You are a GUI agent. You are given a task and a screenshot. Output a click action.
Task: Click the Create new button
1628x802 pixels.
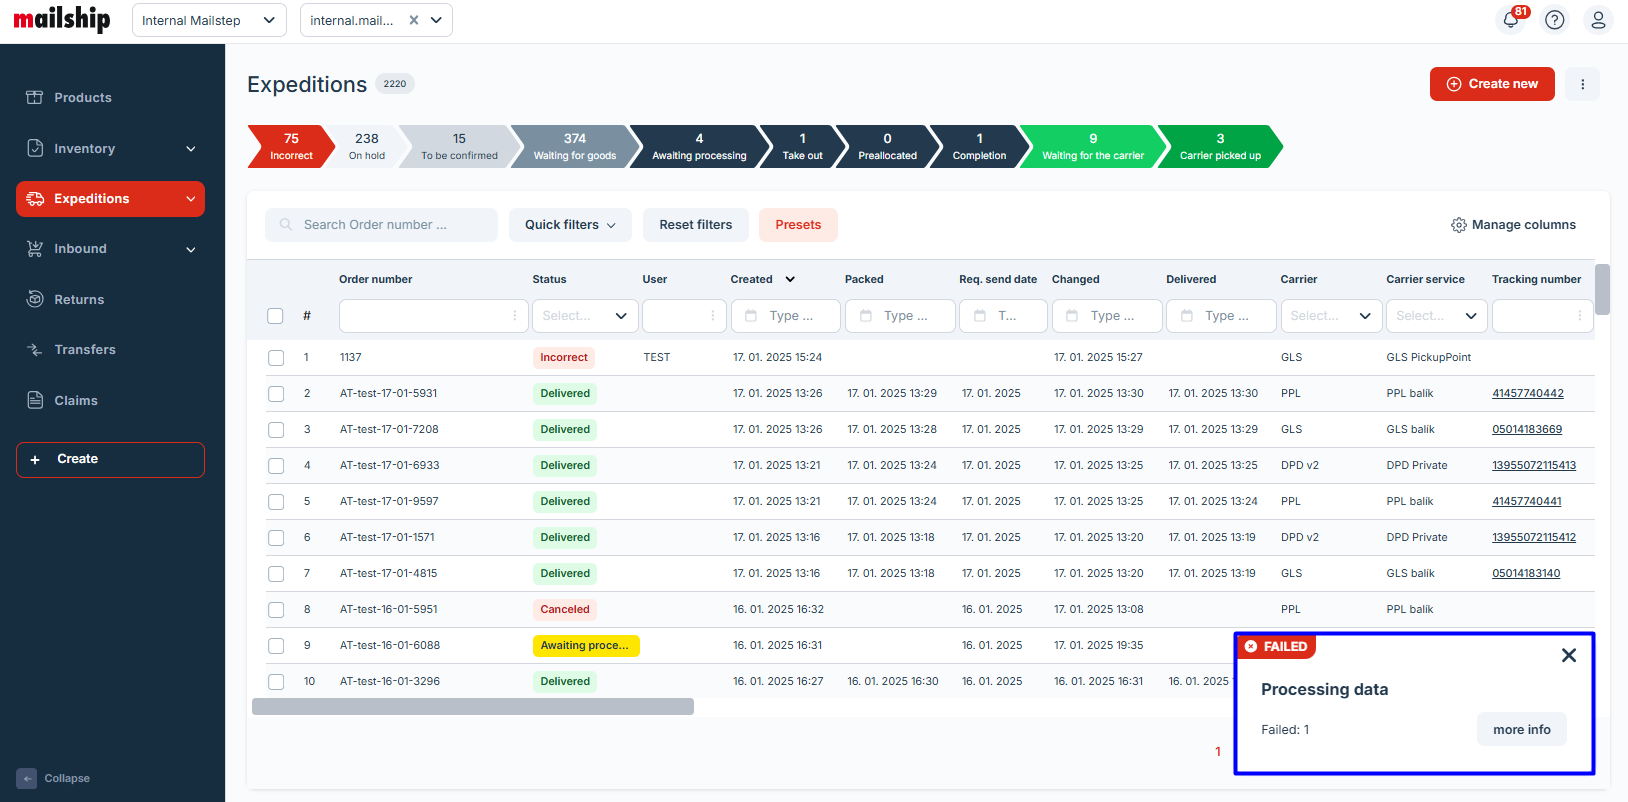point(1491,84)
